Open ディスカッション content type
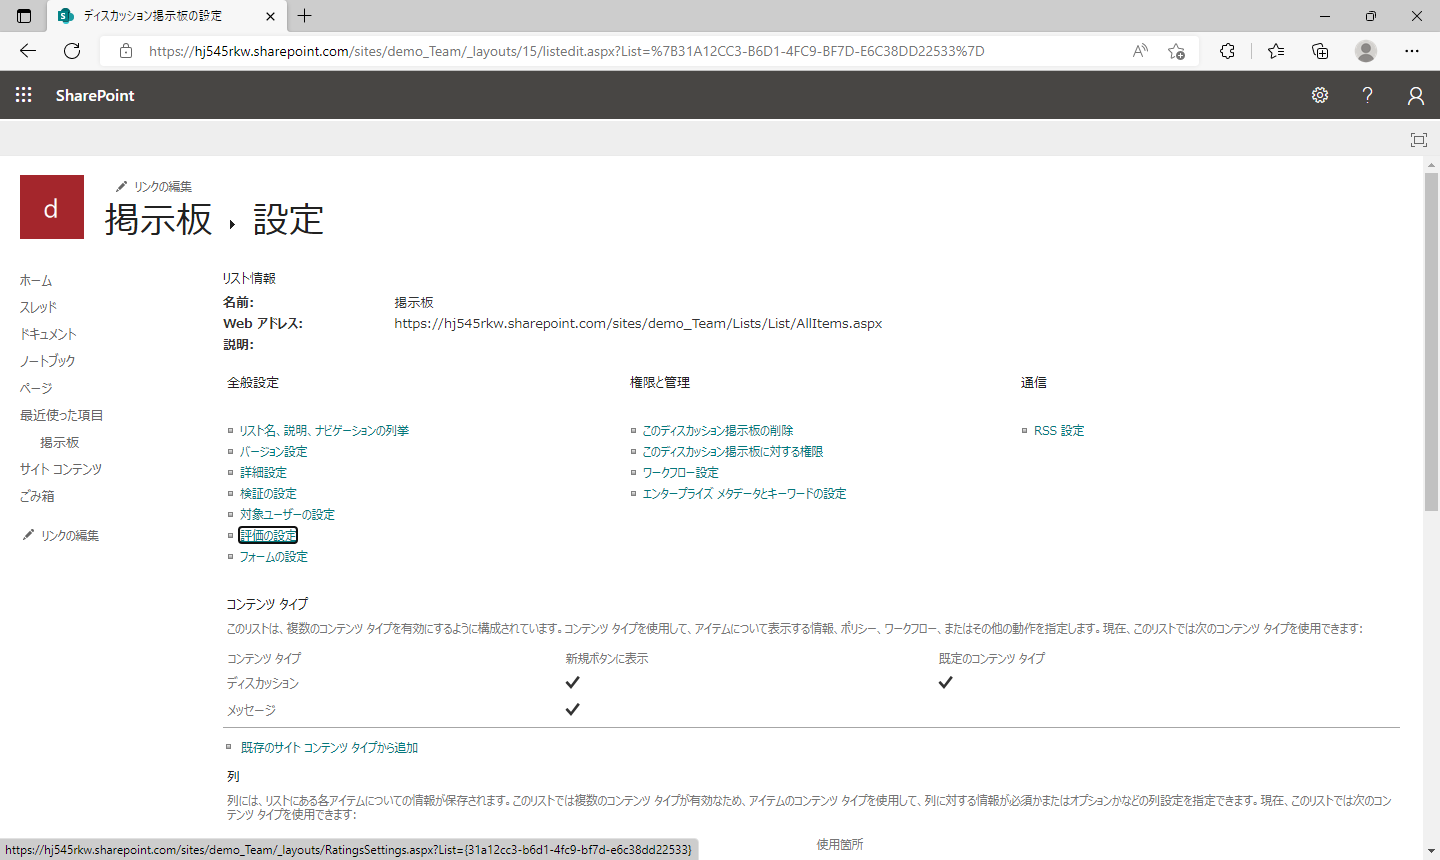1440x860 pixels. (x=263, y=683)
